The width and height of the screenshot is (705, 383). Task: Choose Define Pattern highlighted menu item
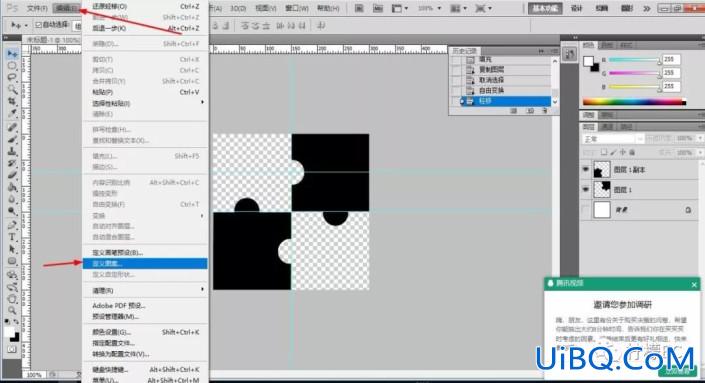point(145,263)
